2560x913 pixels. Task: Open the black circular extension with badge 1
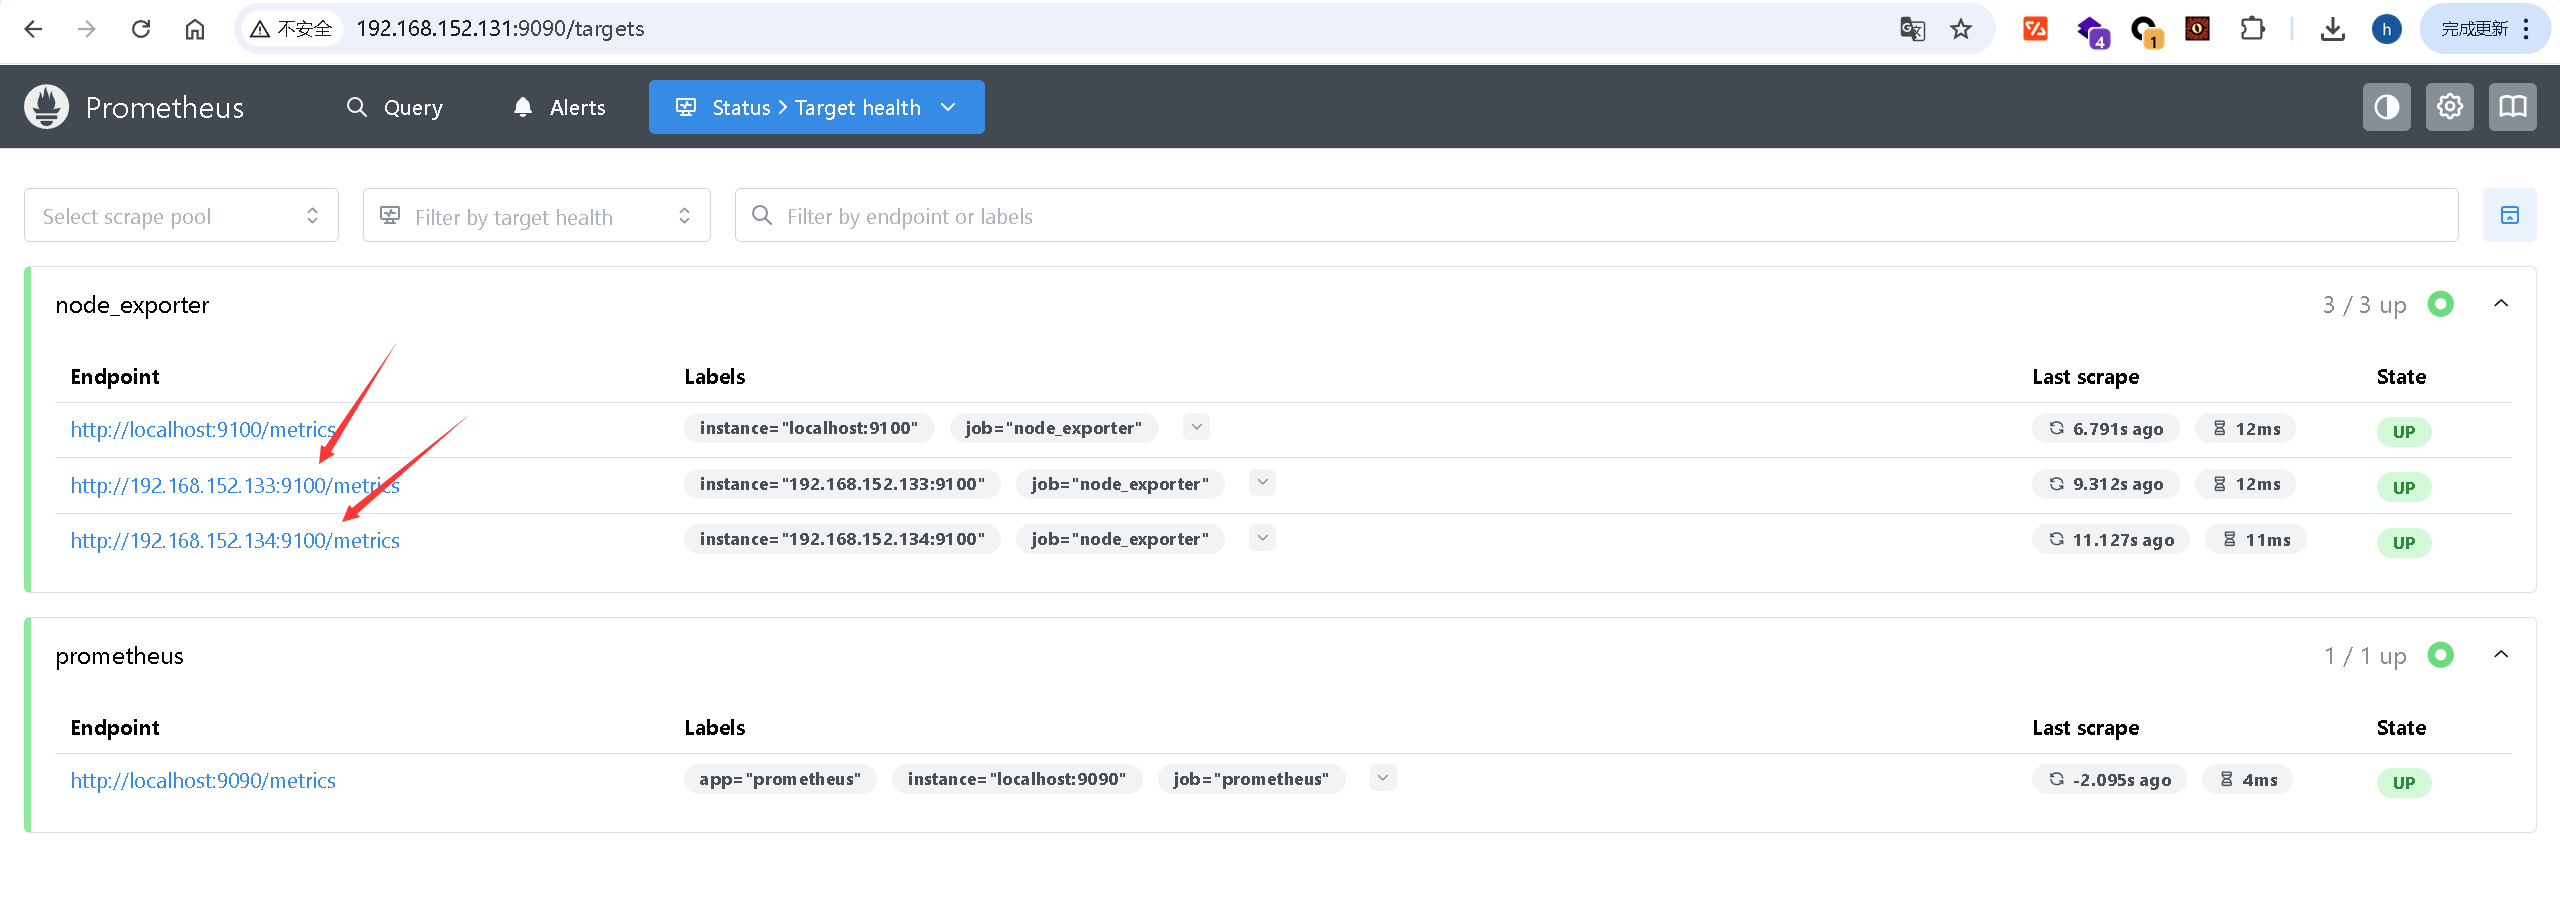2145,31
